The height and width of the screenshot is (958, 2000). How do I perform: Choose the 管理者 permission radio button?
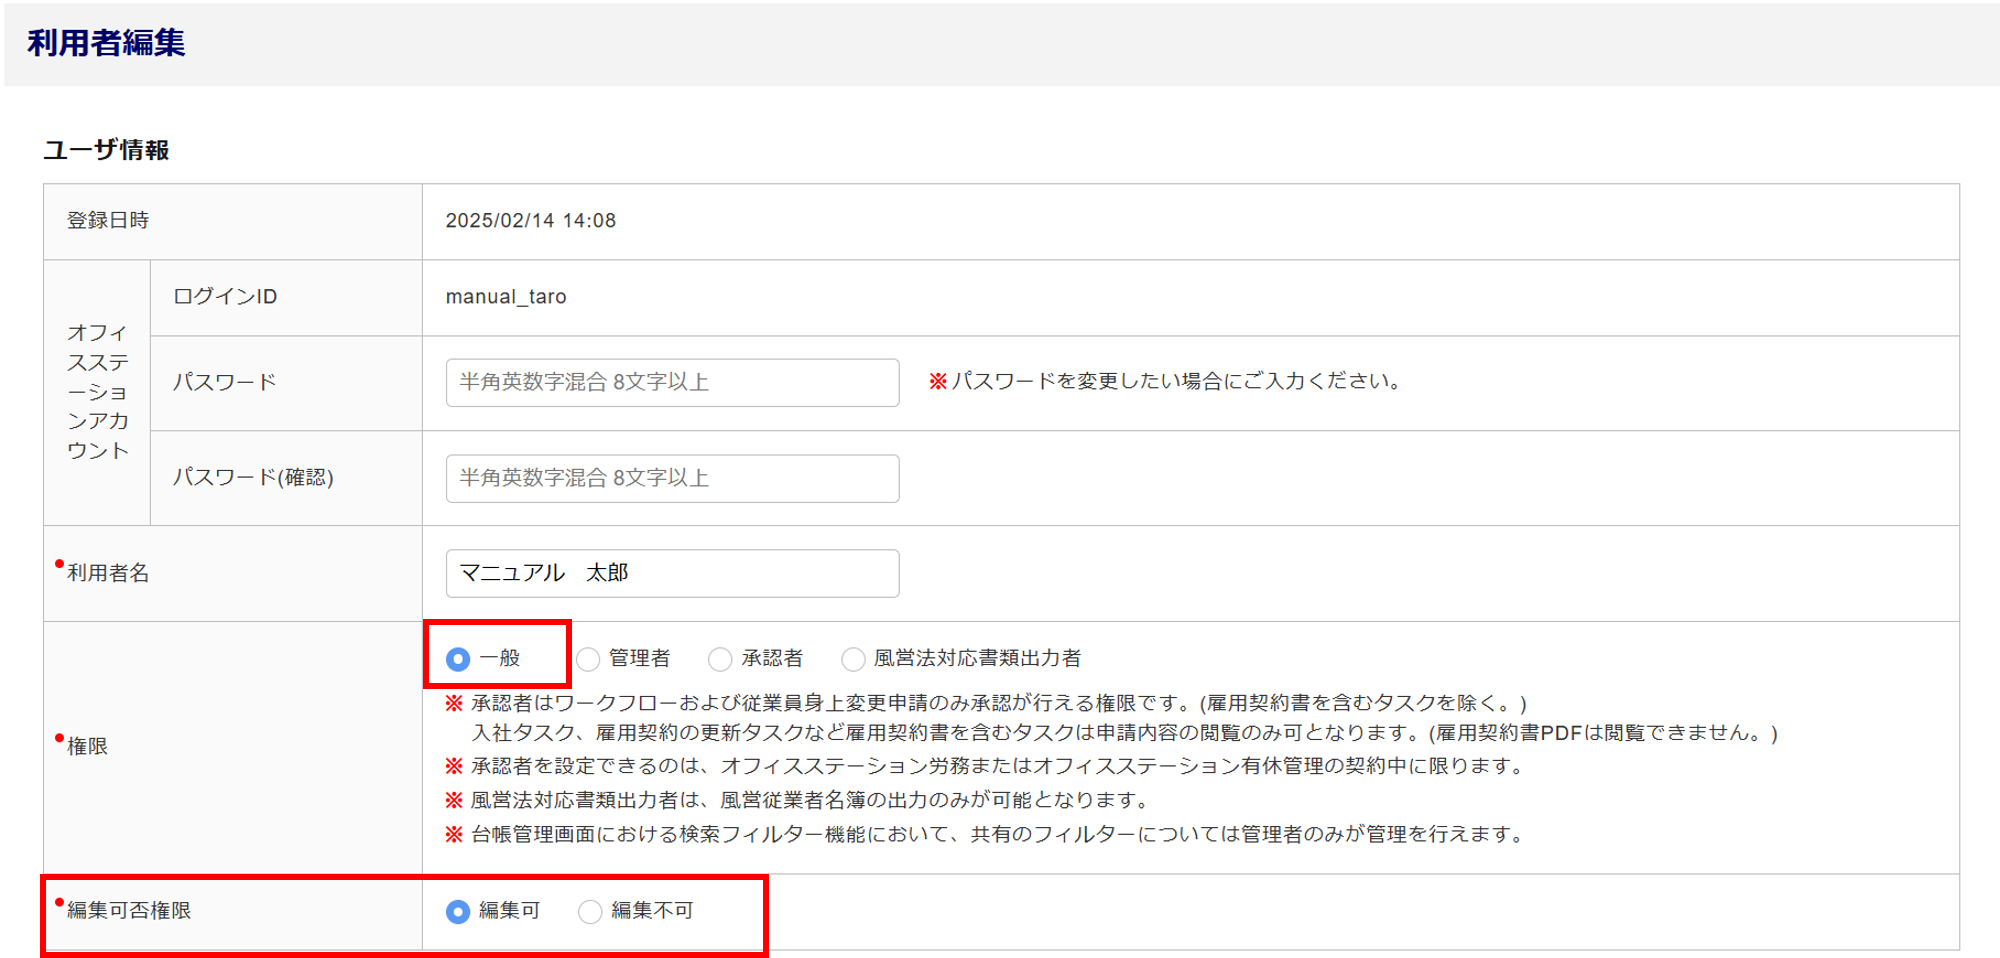pos(589,659)
